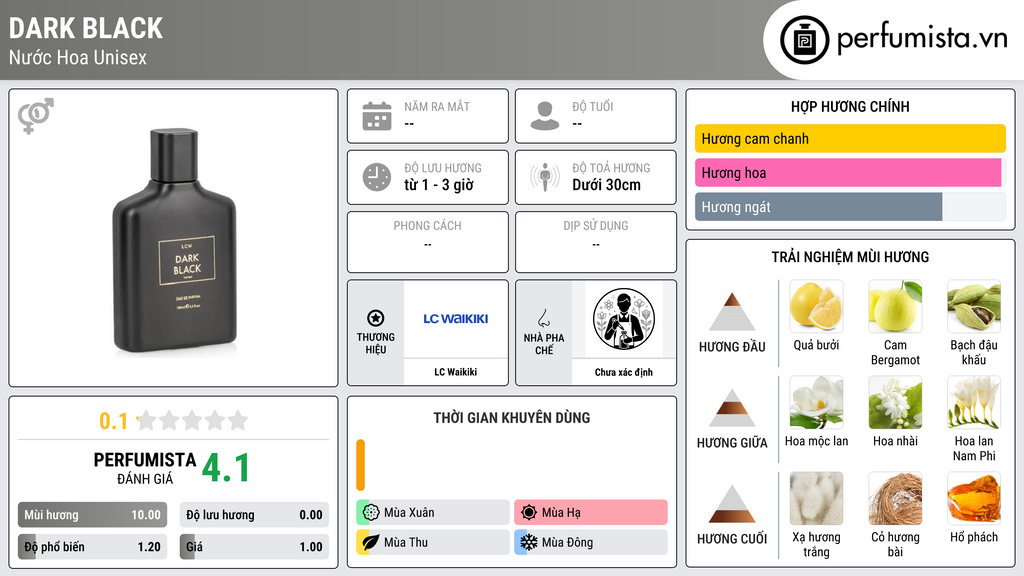Select the Bạch đậu khấu note image

pyautogui.click(x=974, y=306)
